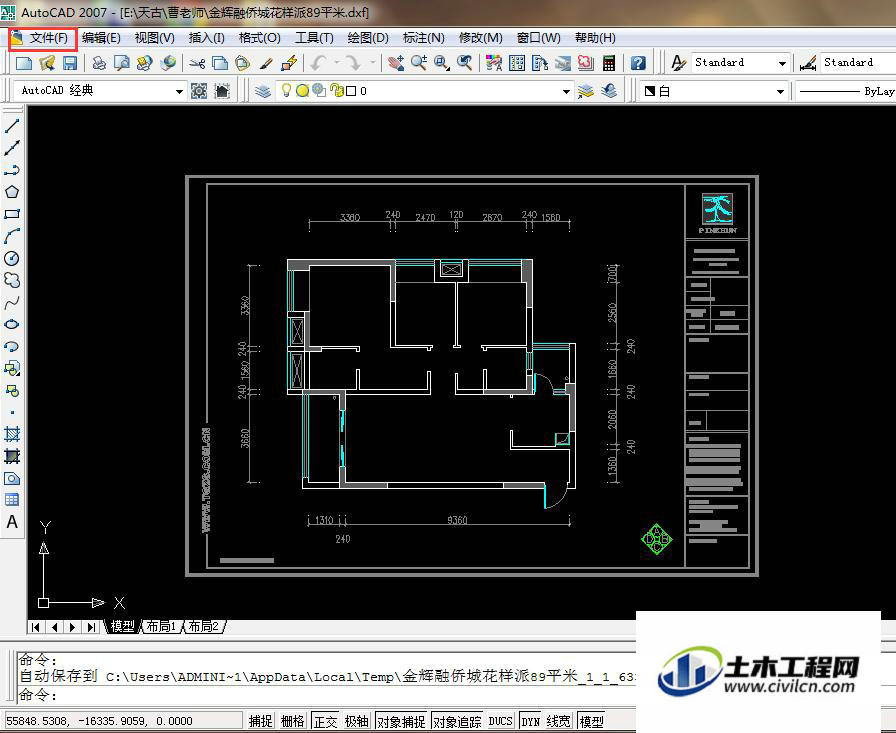Toggle 极轴 polar tracking
896x733 pixels.
[x=357, y=722]
